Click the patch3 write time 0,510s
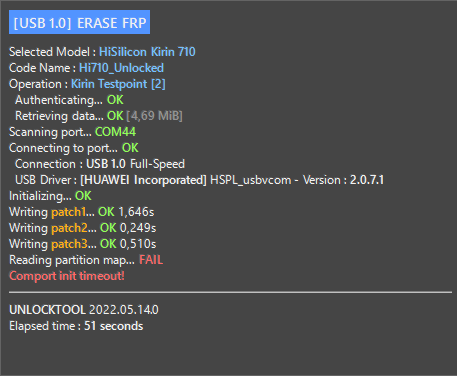This screenshot has width=460, height=376. coord(138,244)
